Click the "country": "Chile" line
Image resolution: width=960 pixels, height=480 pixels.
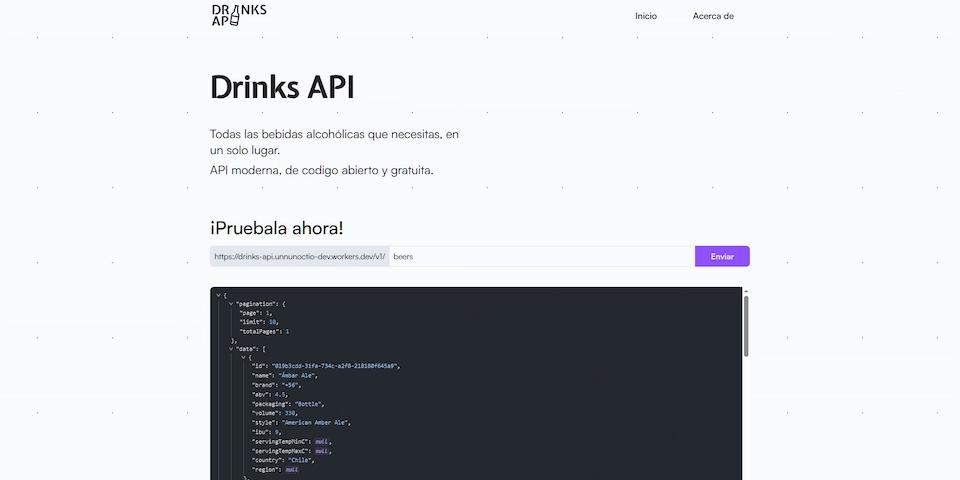(284, 460)
